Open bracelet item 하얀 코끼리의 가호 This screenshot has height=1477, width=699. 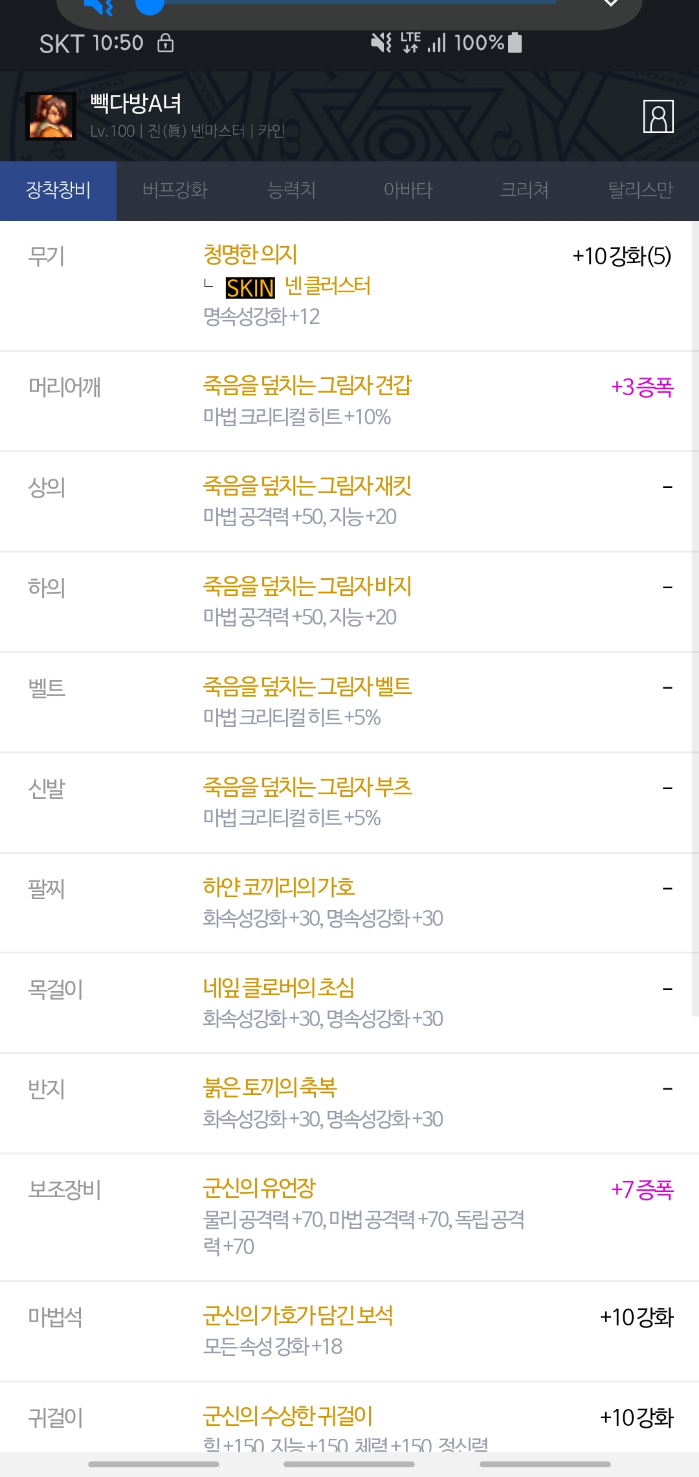coord(279,887)
